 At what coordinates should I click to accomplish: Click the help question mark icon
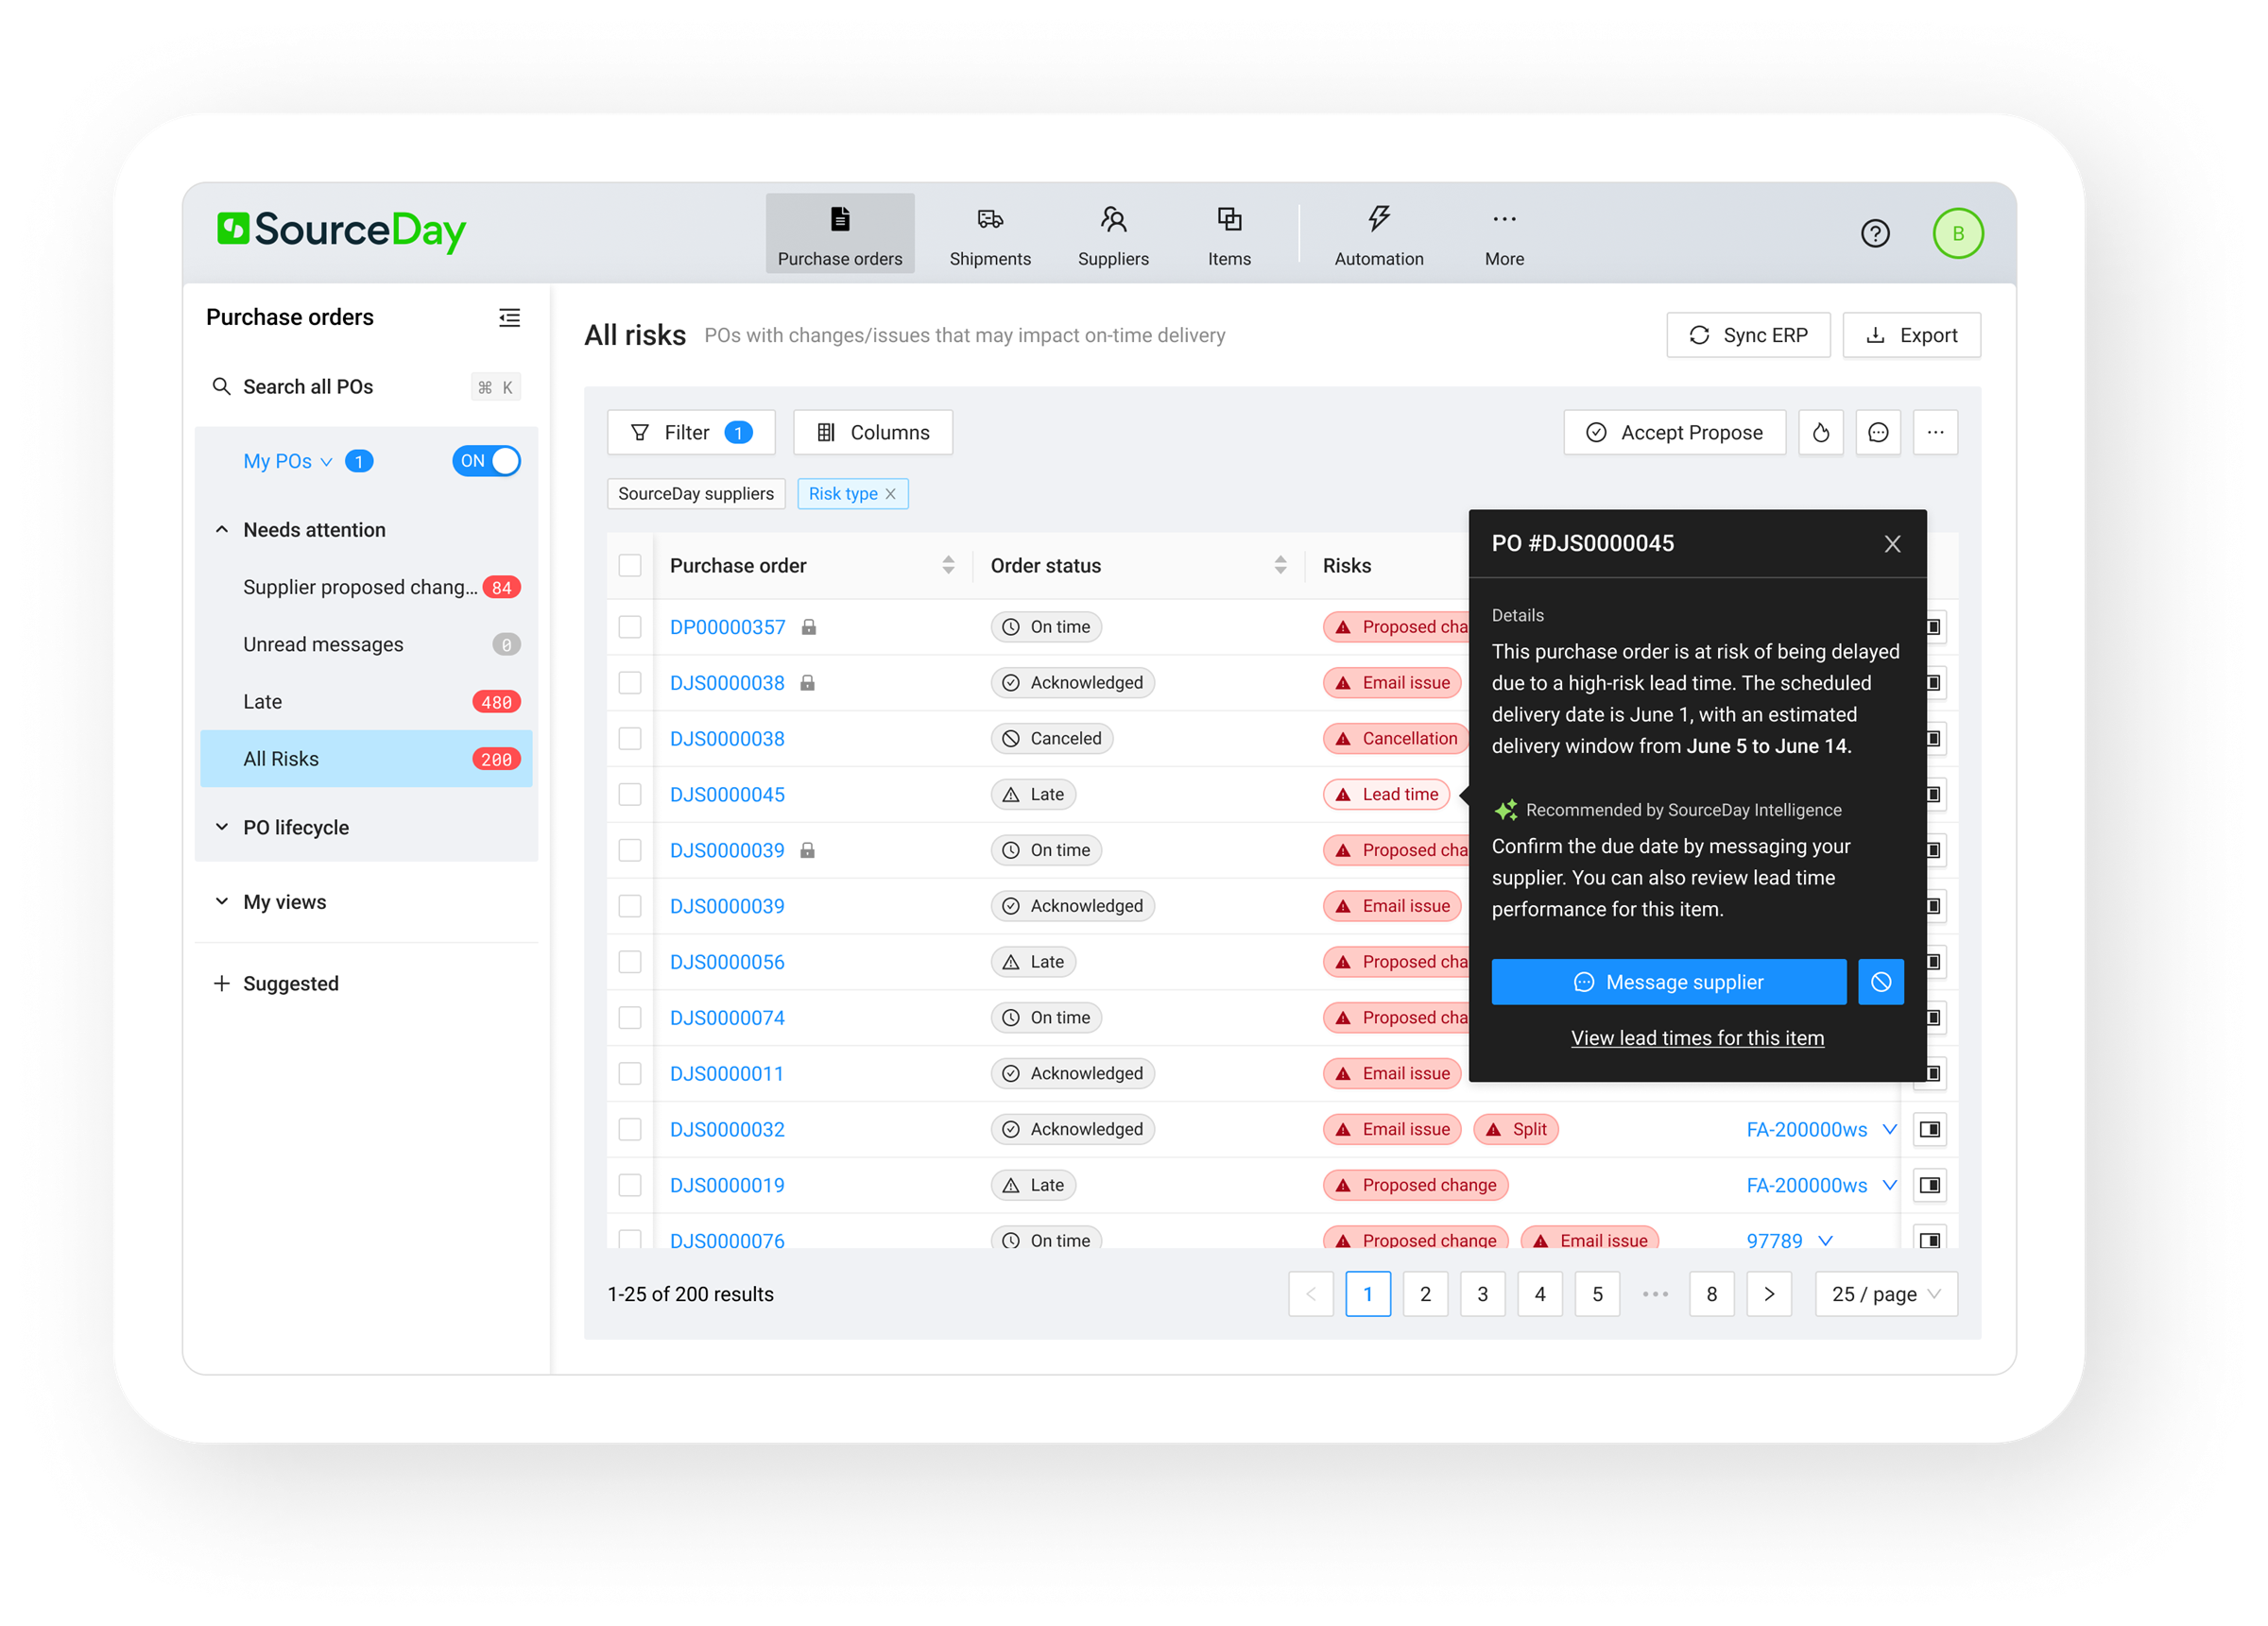click(x=1874, y=233)
